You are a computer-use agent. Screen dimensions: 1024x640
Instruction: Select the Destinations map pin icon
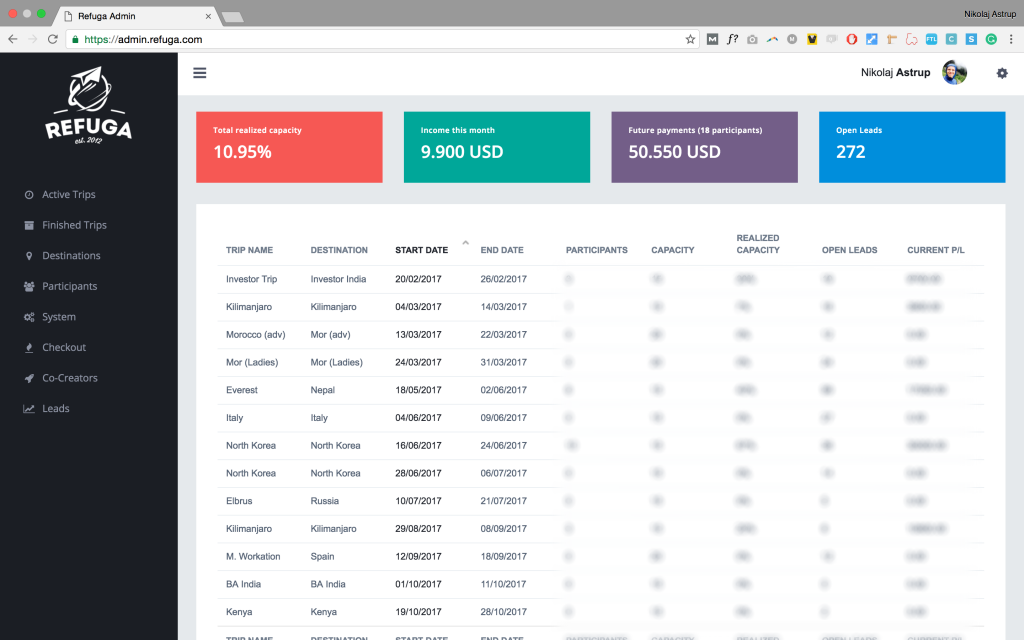(x=29, y=256)
